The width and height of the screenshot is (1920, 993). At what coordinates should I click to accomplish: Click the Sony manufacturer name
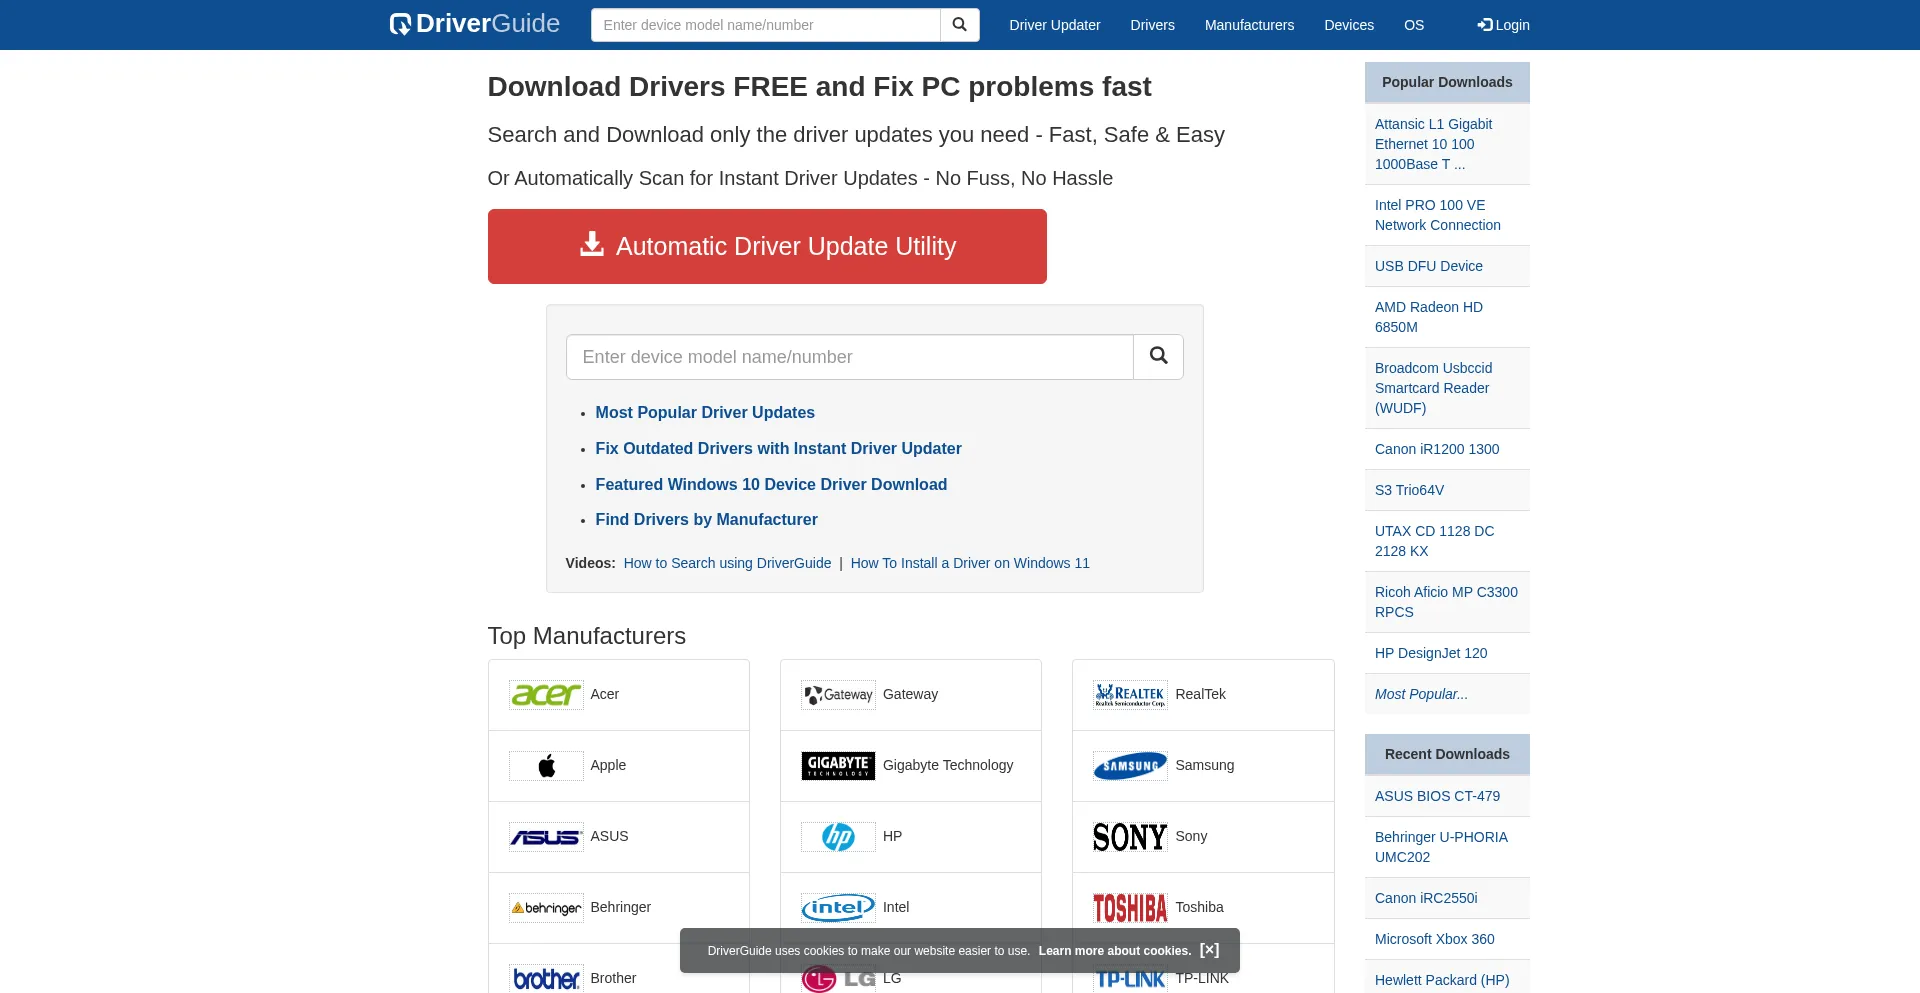(x=1191, y=836)
